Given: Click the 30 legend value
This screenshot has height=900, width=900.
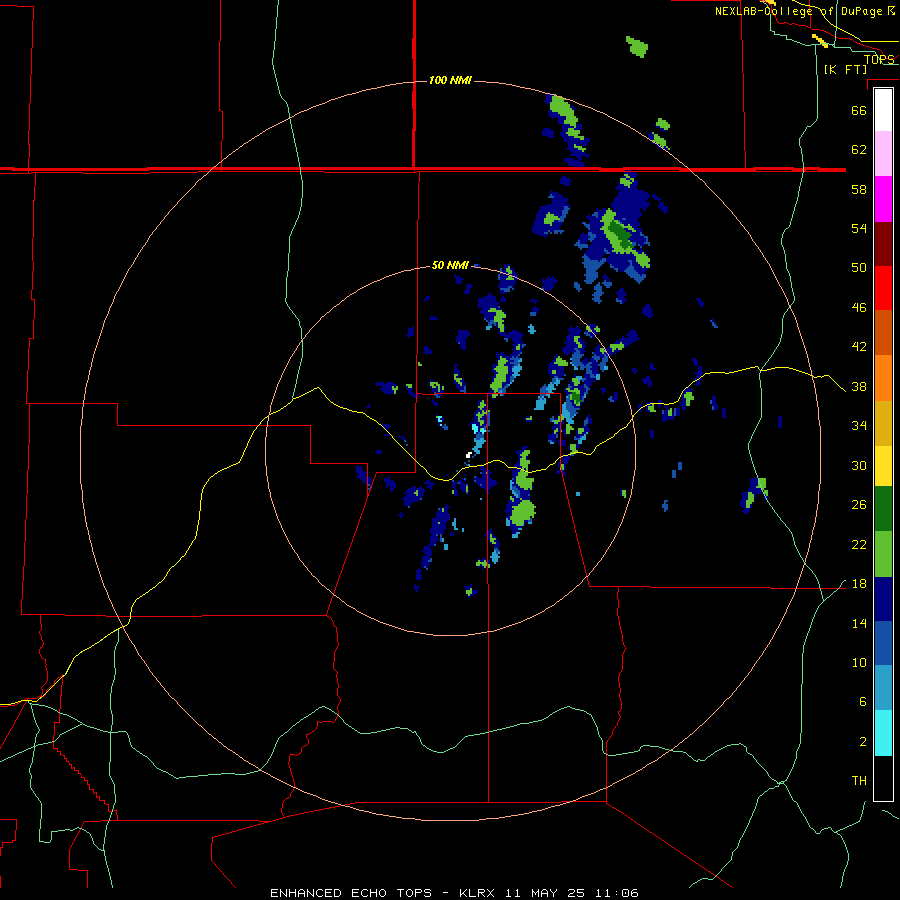Looking at the screenshot, I should tap(859, 465).
